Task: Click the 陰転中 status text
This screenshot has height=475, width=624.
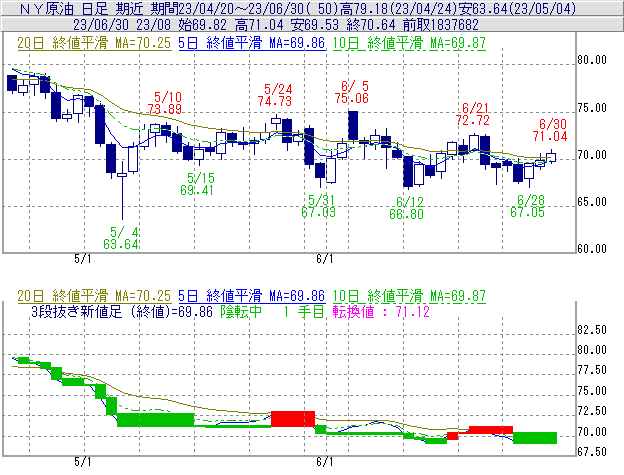Action: [x=242, y=311]
